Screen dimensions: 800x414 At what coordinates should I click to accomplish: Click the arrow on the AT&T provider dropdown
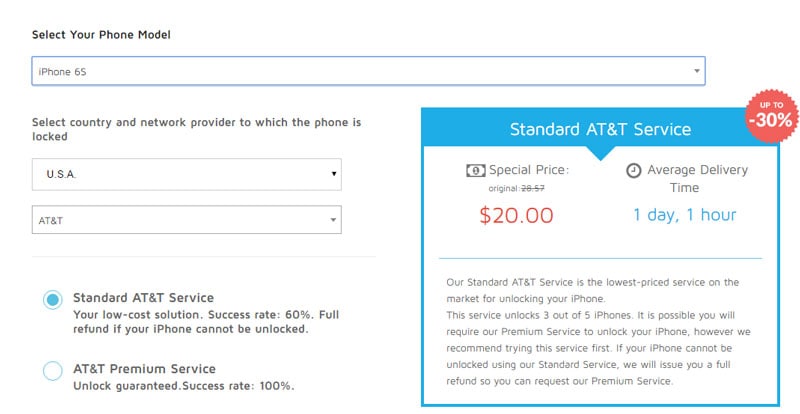click(334, 220)
